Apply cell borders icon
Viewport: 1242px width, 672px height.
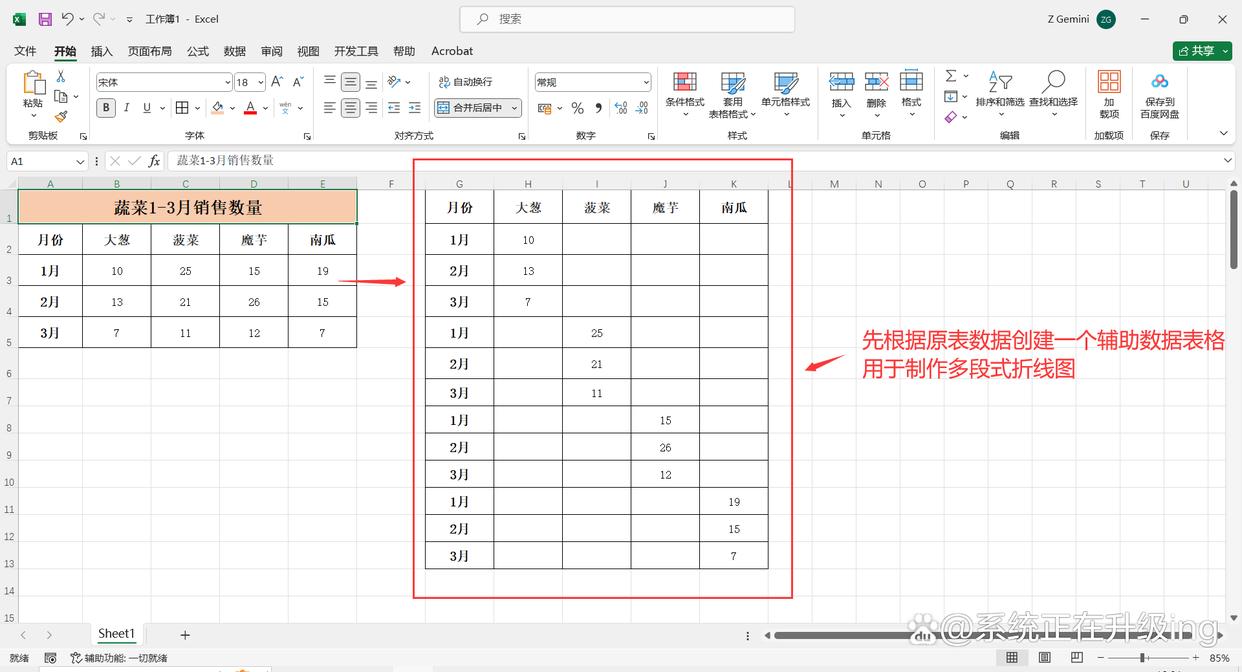(182, 108)
